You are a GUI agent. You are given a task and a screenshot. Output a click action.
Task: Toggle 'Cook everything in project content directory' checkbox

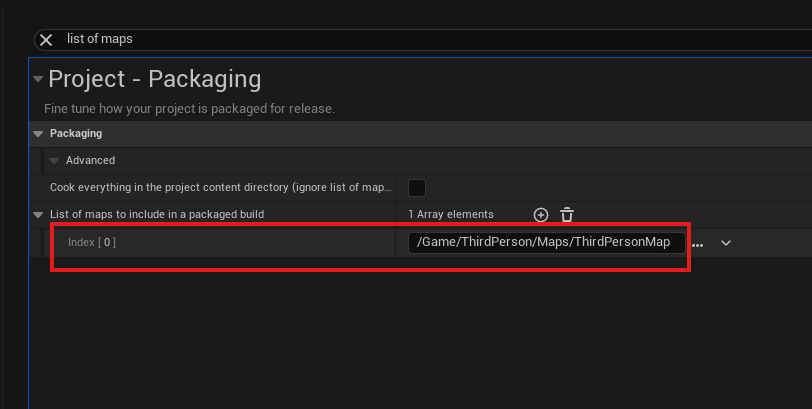pyautogui.click(x=417, y=188)
